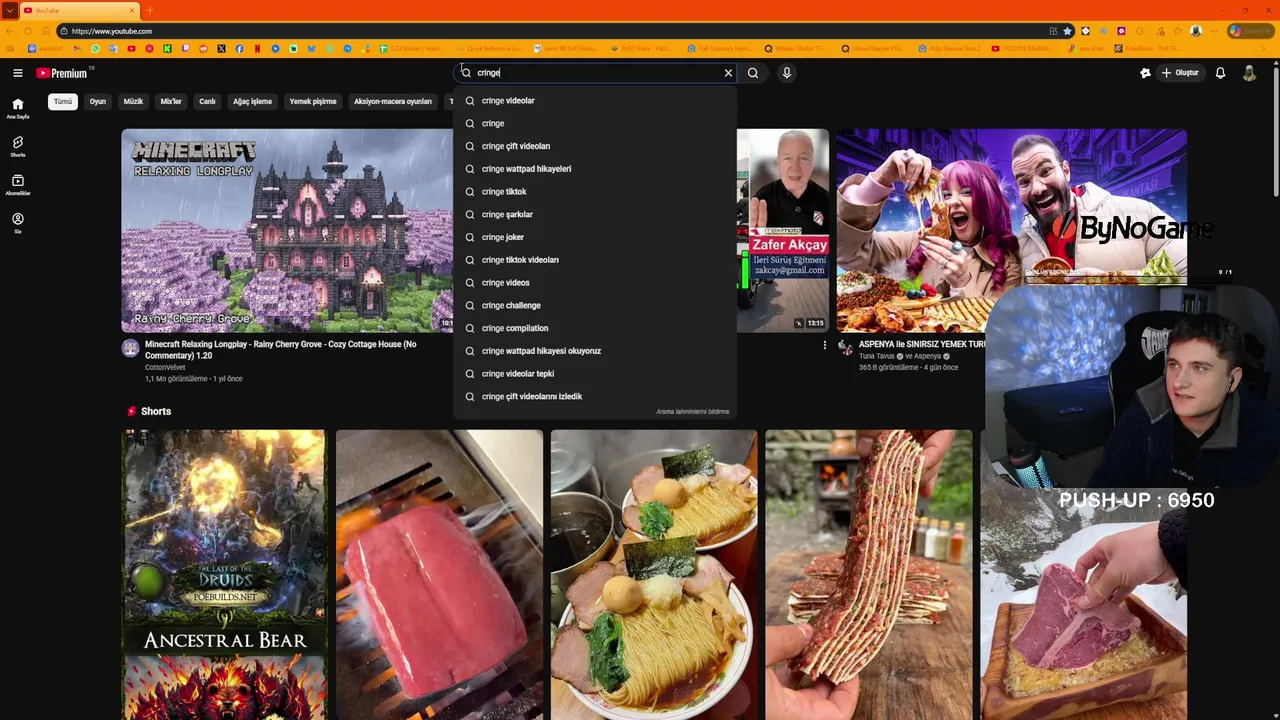Open the Netflix bookmark icon
The width and height of the screenshot is (1280, 720).
pos(257,48)
